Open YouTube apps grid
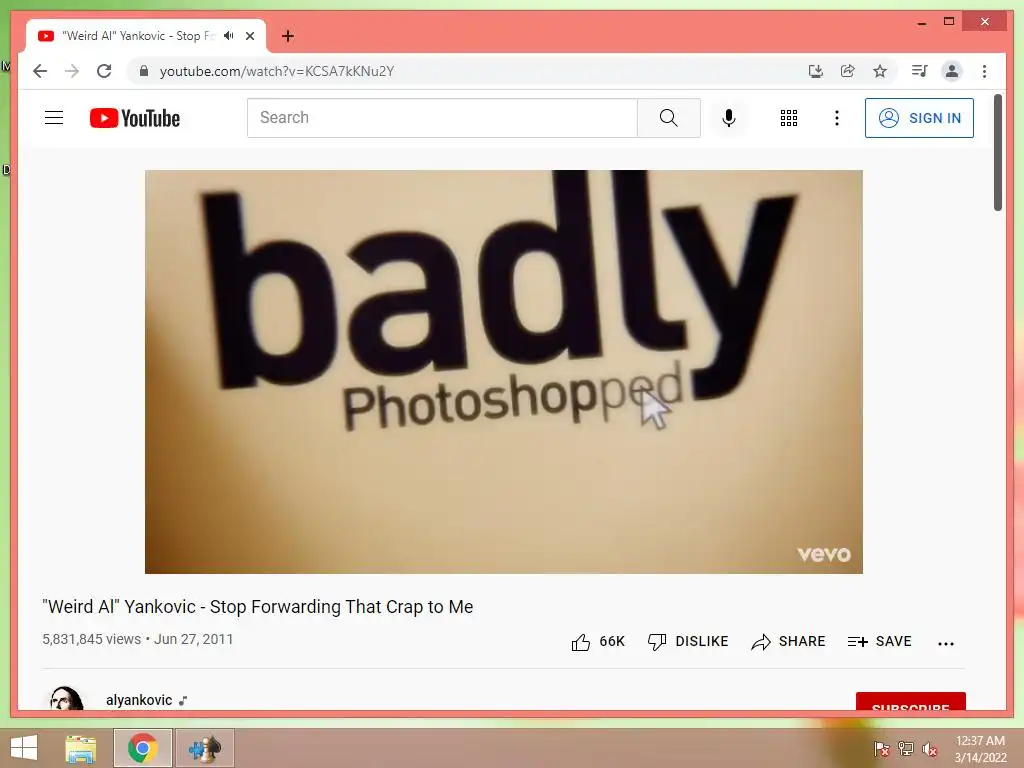This screenshot has height=768, width=1024. pos(789,118)
